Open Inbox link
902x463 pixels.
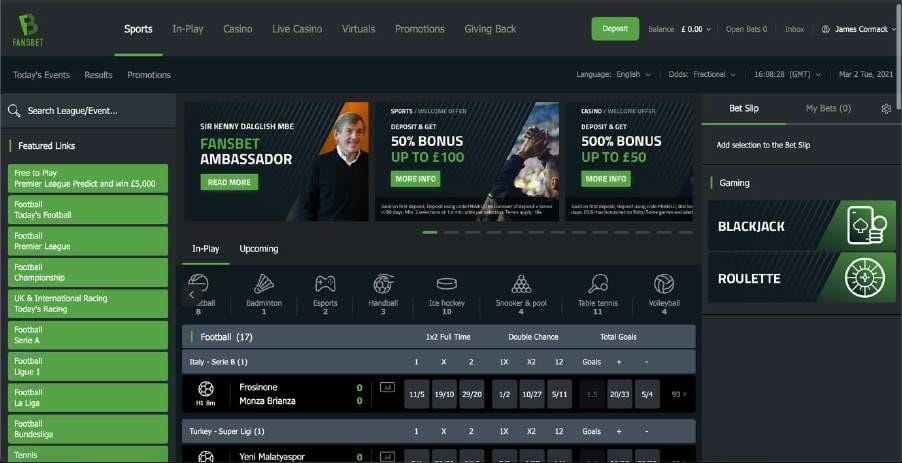[x=794, y=29]
